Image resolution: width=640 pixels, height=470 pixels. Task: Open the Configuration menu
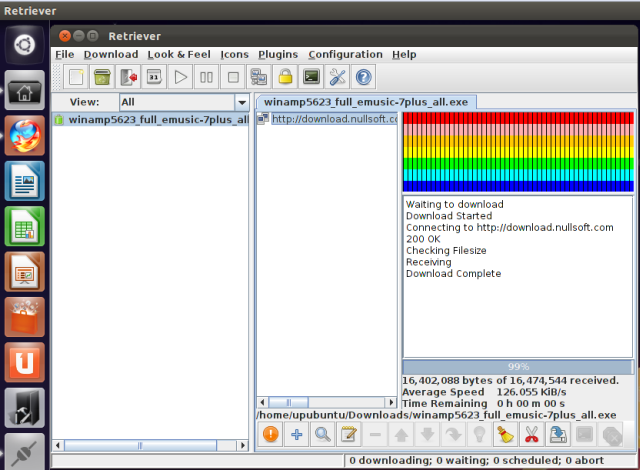345,54
